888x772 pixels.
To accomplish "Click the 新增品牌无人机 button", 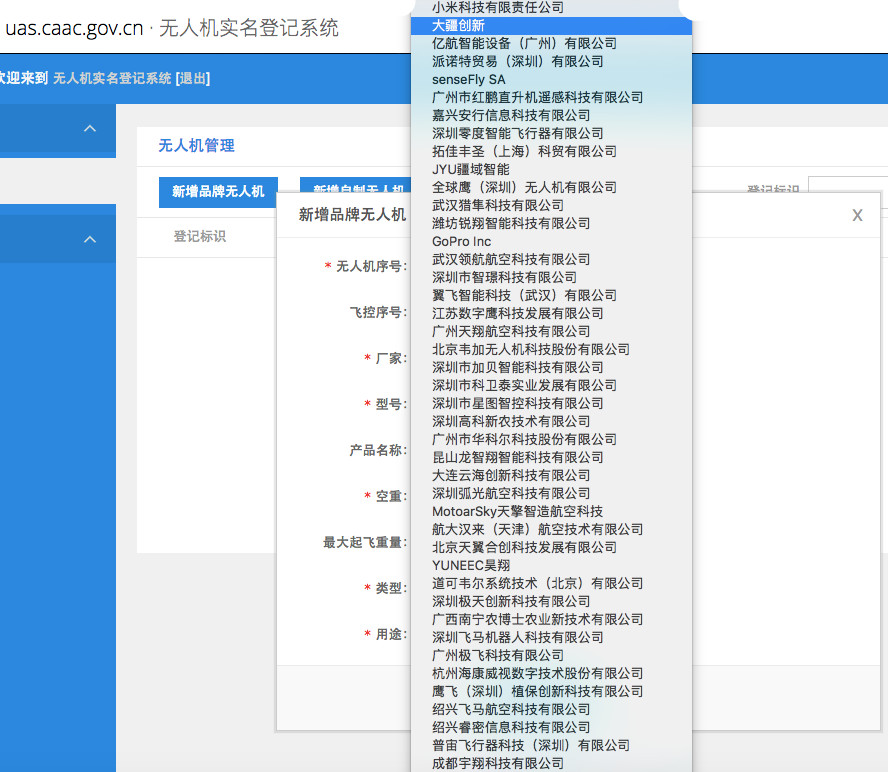I will (218, 191).
